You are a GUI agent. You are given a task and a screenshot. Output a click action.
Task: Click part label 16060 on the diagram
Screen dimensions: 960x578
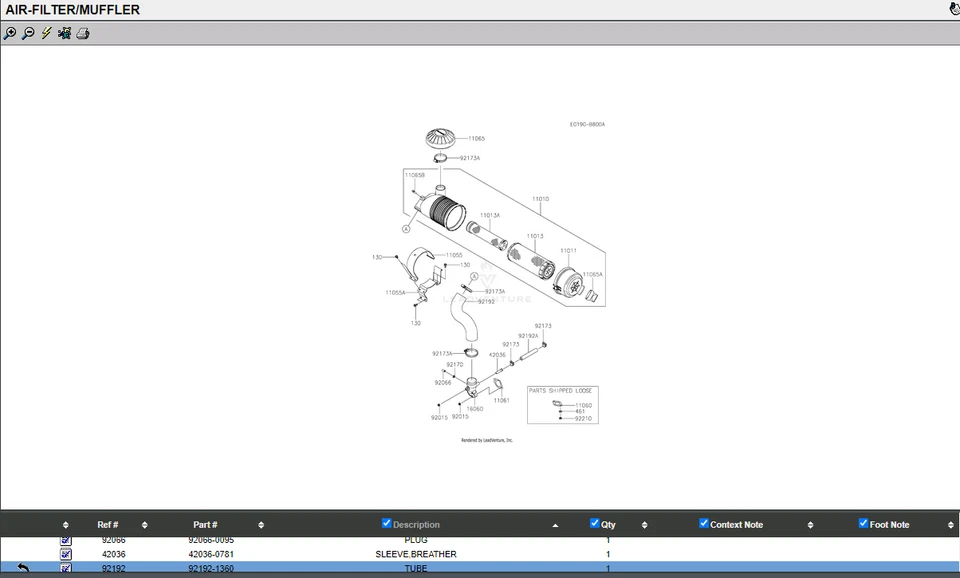point(474,409)
